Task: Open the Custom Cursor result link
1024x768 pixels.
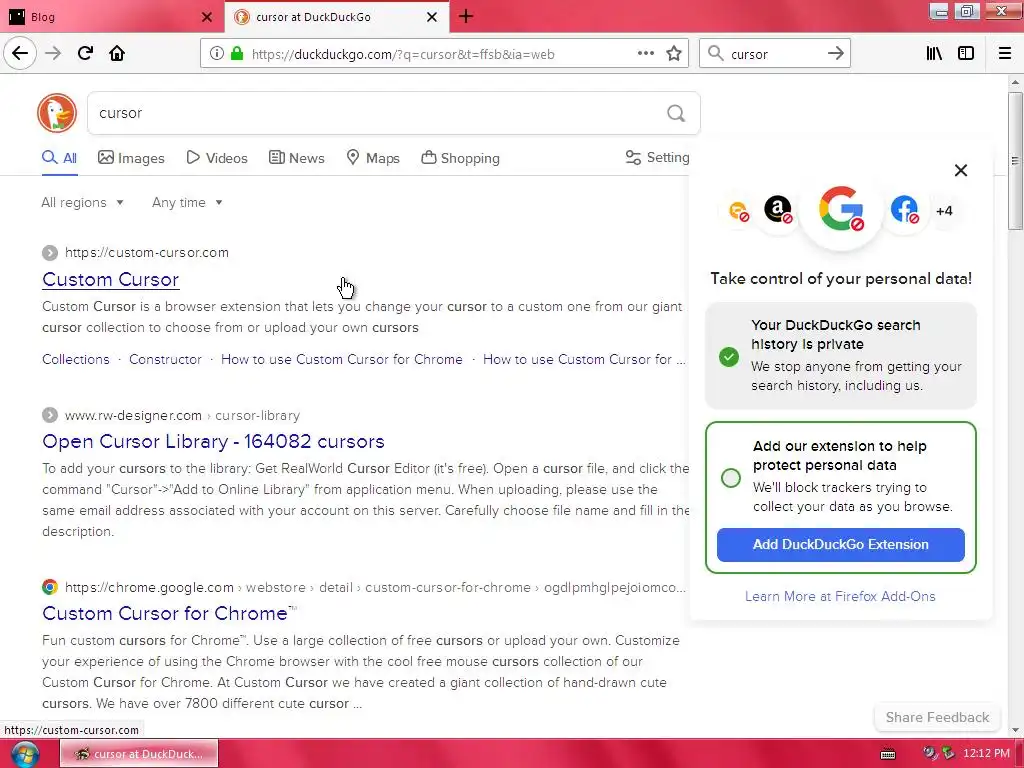Action: 110,280
